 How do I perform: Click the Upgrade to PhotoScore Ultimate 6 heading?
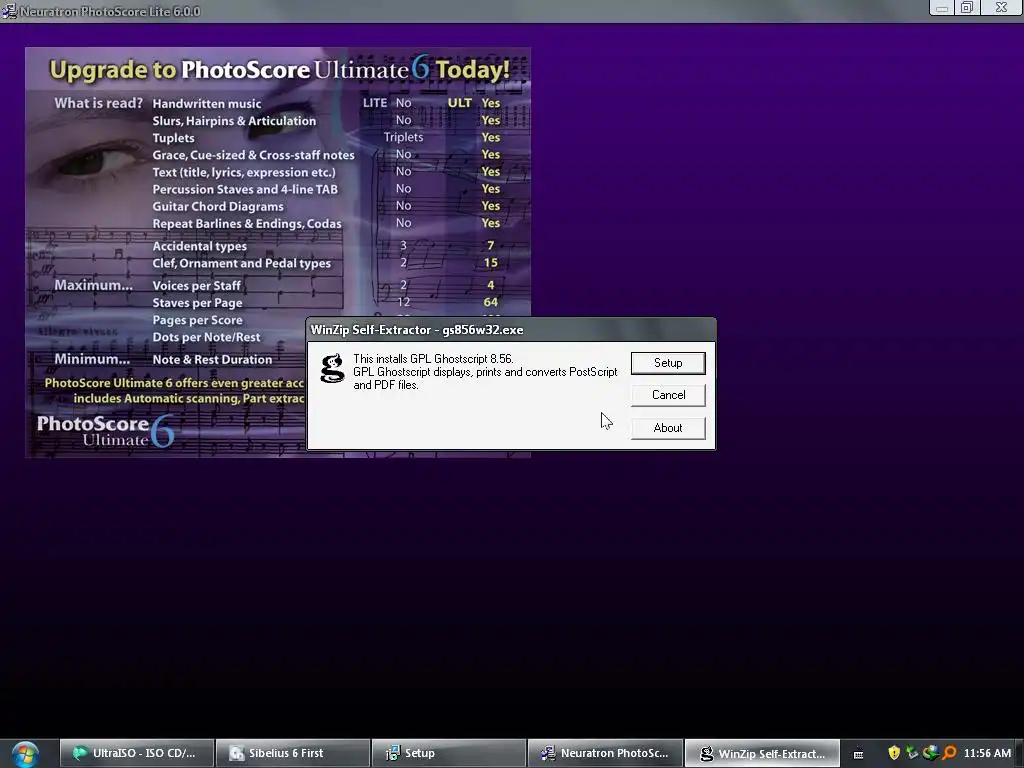tap(280, 69)
